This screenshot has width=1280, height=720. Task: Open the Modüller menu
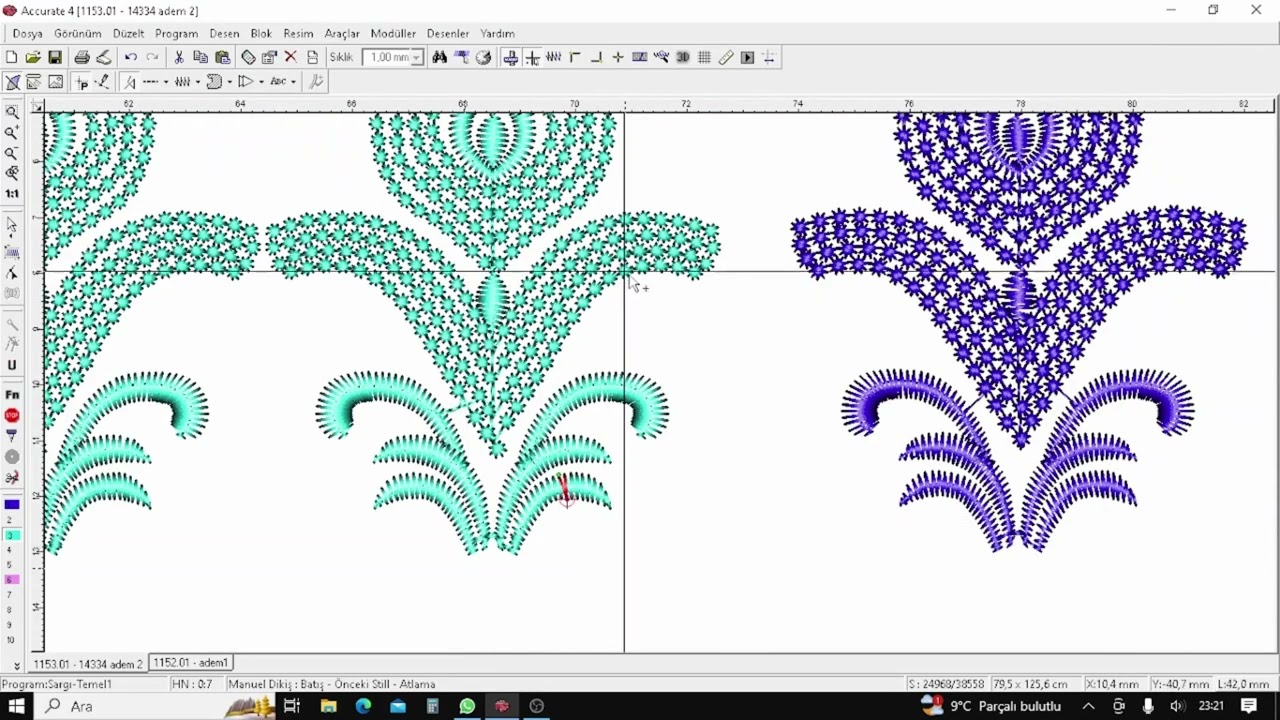(x=393, y=33)
